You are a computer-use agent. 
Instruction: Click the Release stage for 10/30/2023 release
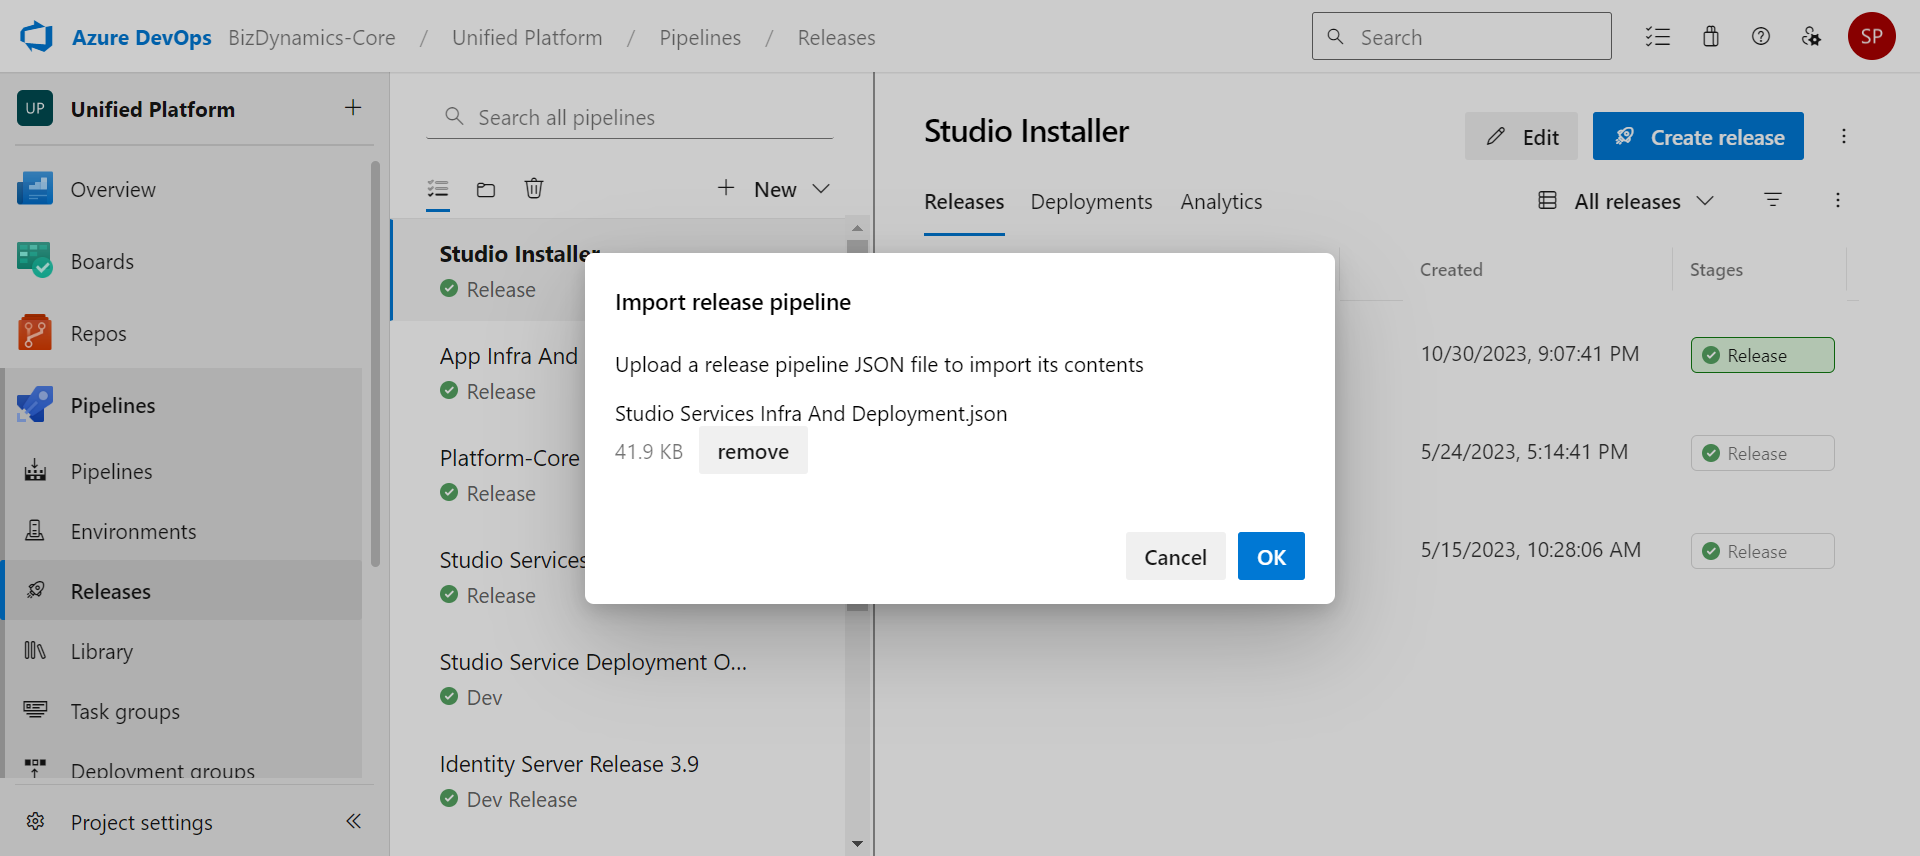click(1762, 355)
